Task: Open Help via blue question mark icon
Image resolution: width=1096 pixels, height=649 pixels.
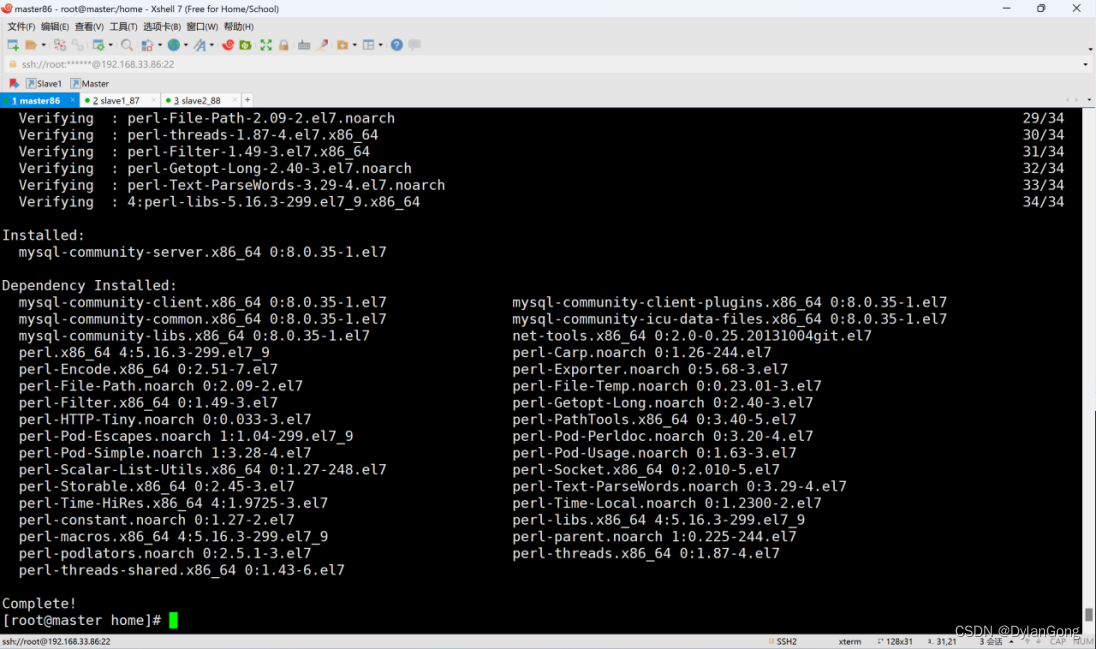Action: 396,45
